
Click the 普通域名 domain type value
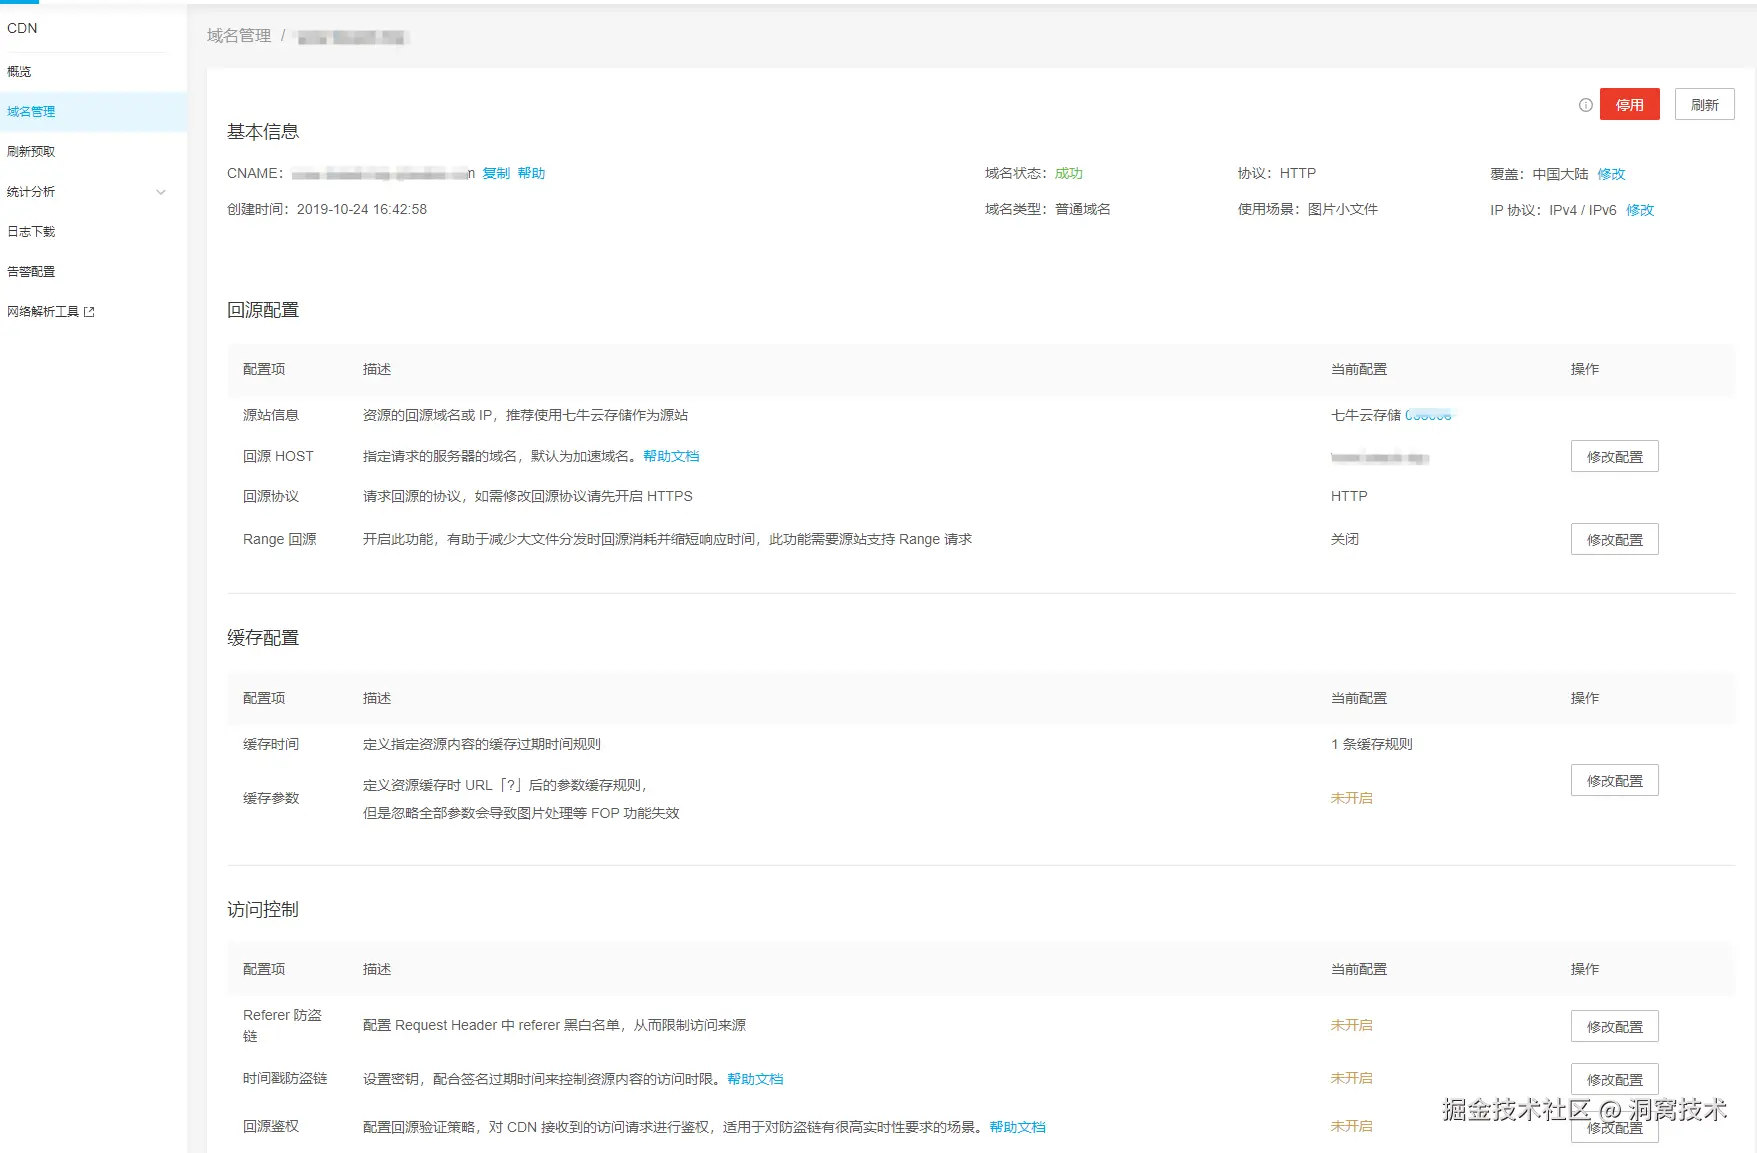(x=1083, y=209)
